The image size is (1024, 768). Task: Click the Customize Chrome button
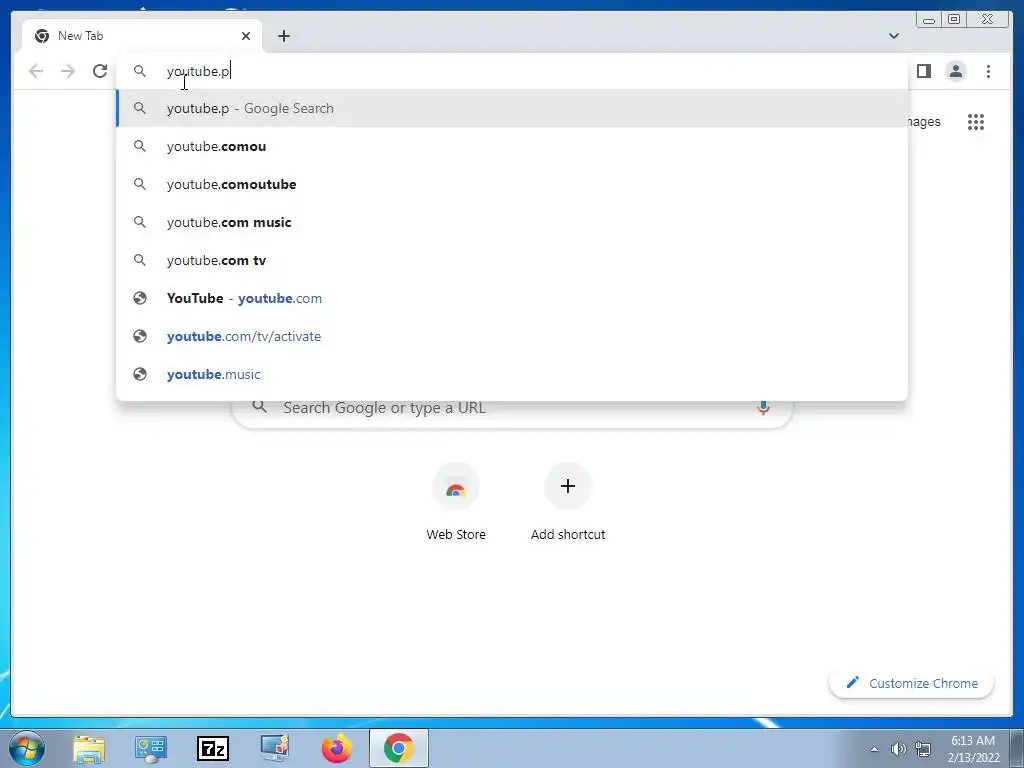[x=911, y=683]
